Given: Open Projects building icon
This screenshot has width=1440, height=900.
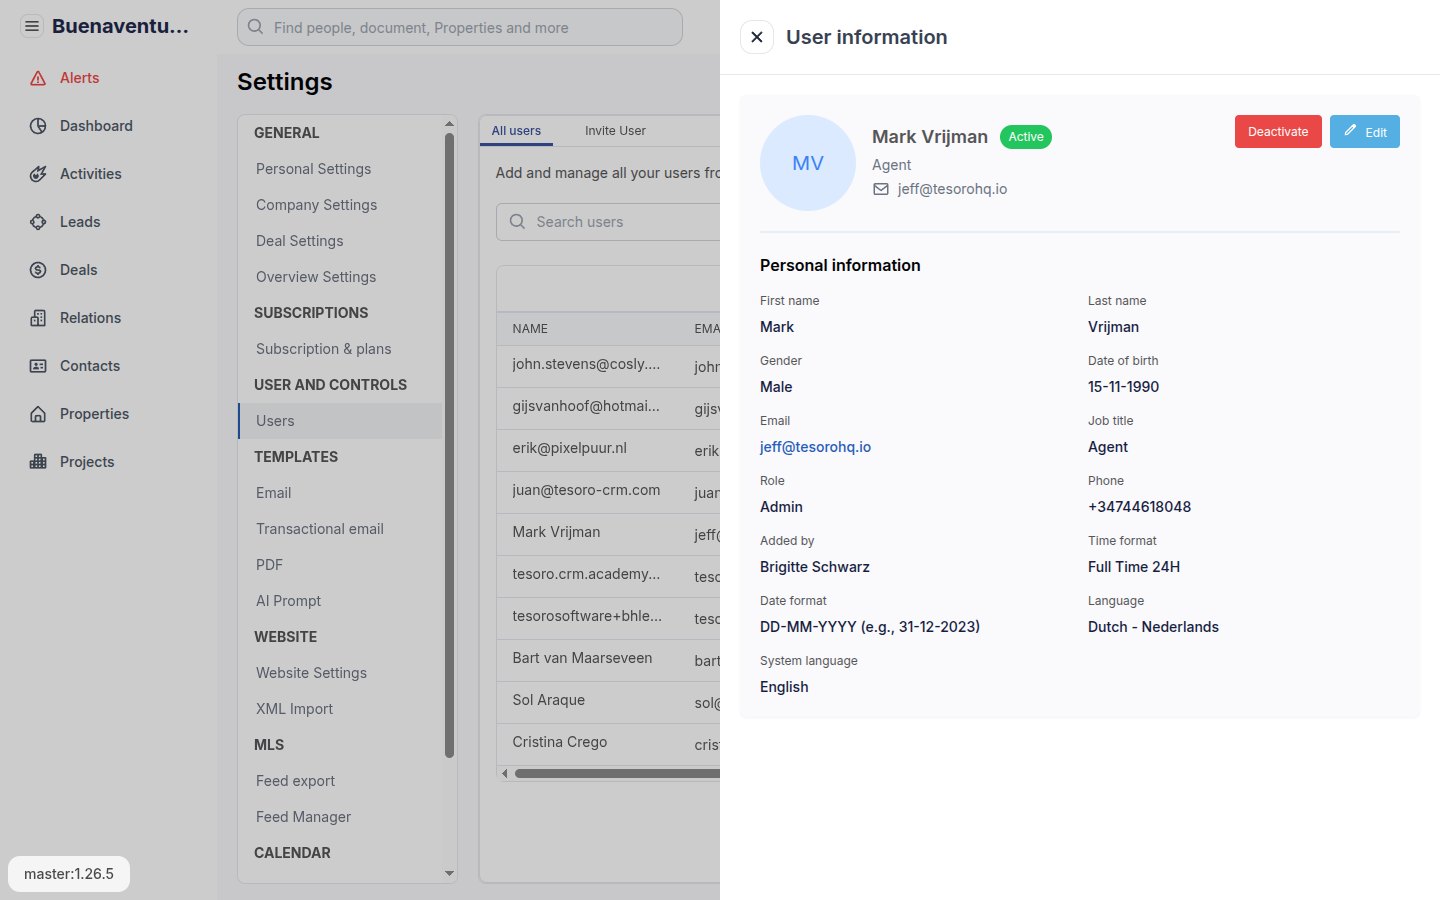Looking at the screenshot, I should pyautogui.click(x=38, y=462).
